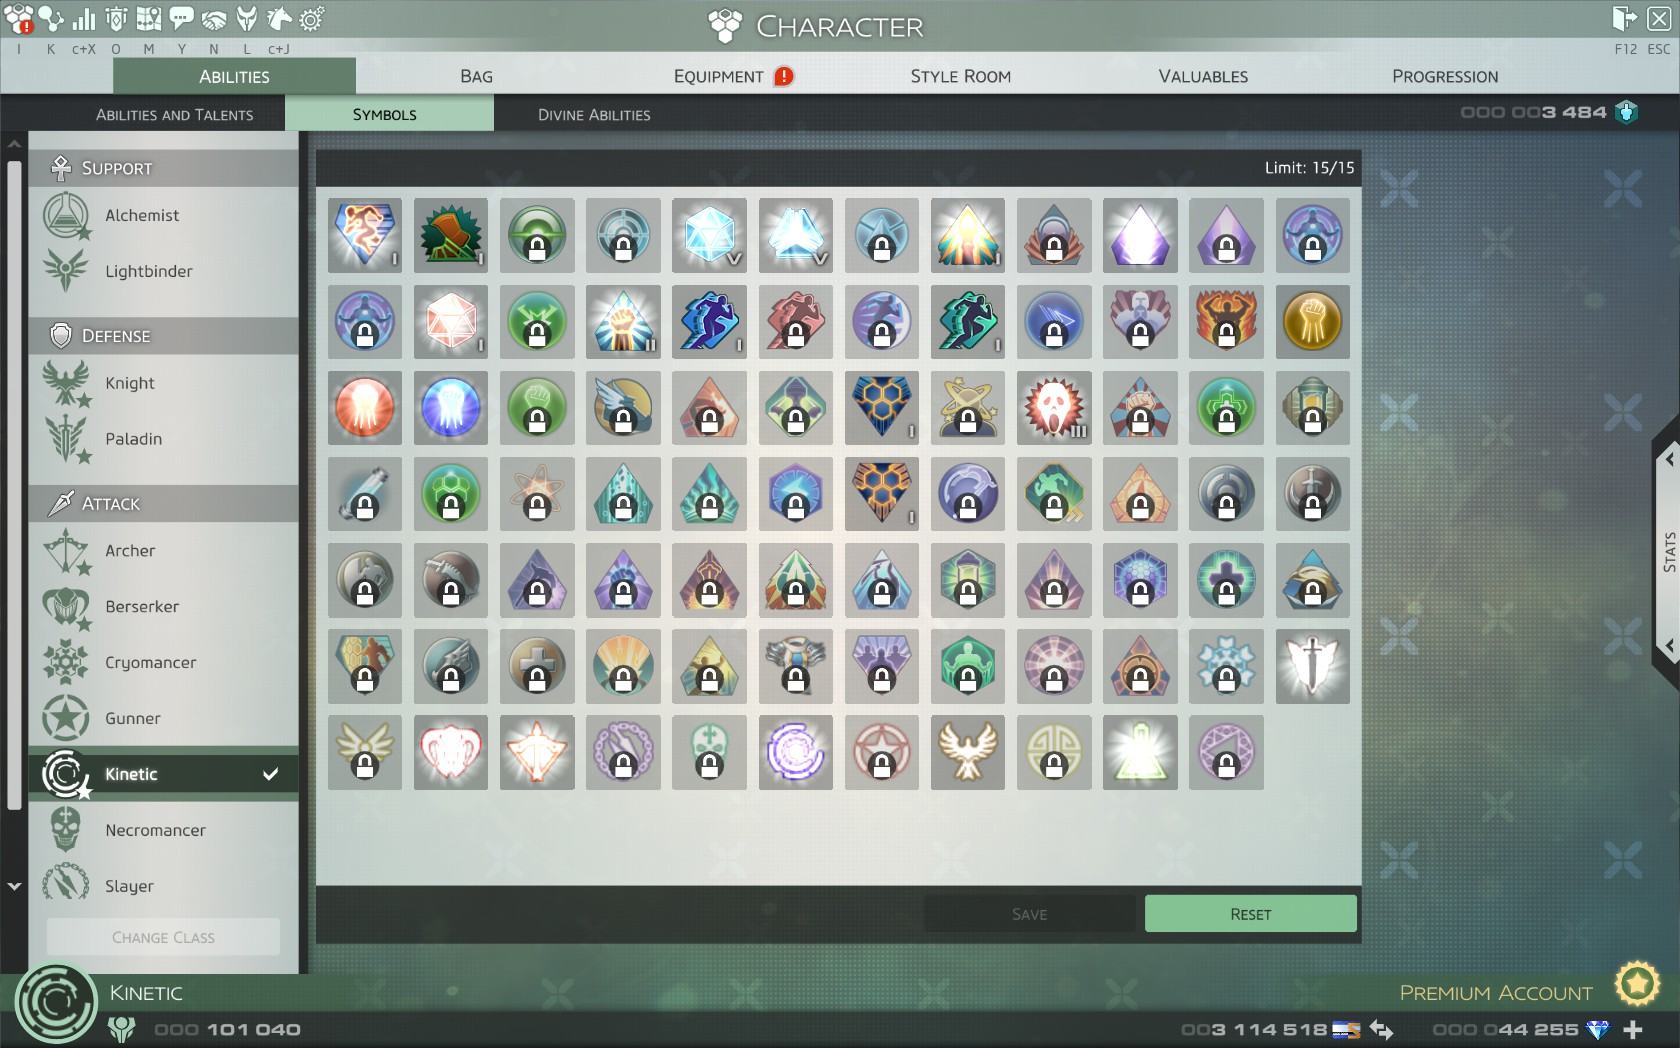Image resolution: width=1680 pixels, height=1048 pixels.
Task: Select the Lightbinder class icon
Action: click(66, 271)
